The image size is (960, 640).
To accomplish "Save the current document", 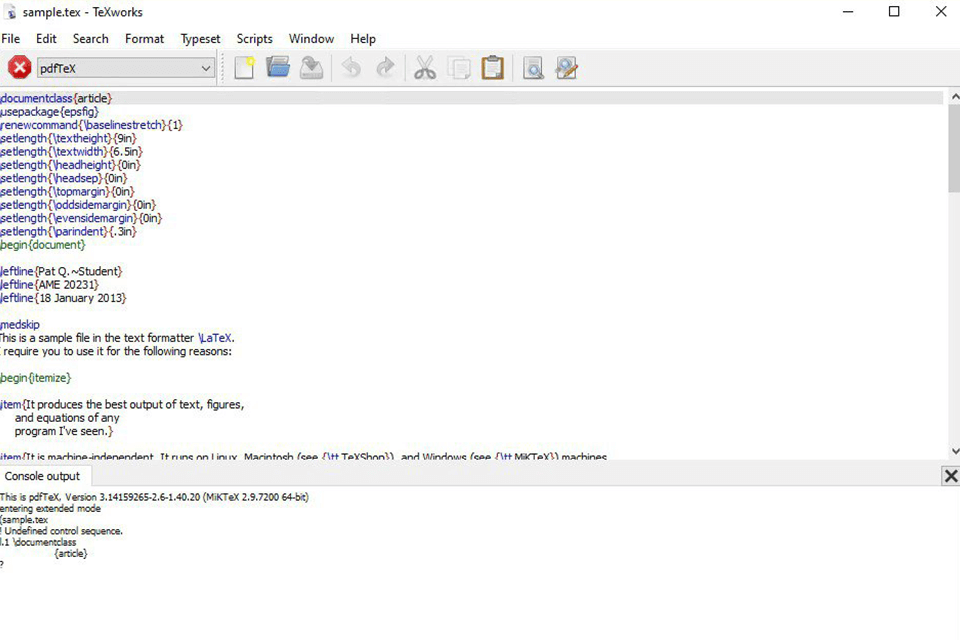I will 312,67.
